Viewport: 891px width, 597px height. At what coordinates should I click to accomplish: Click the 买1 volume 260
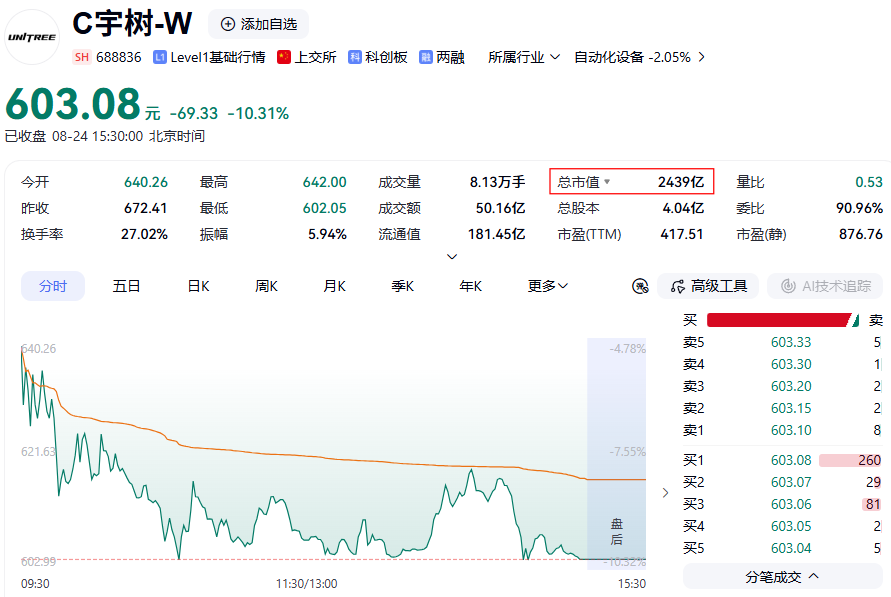(x=869, y=460)
